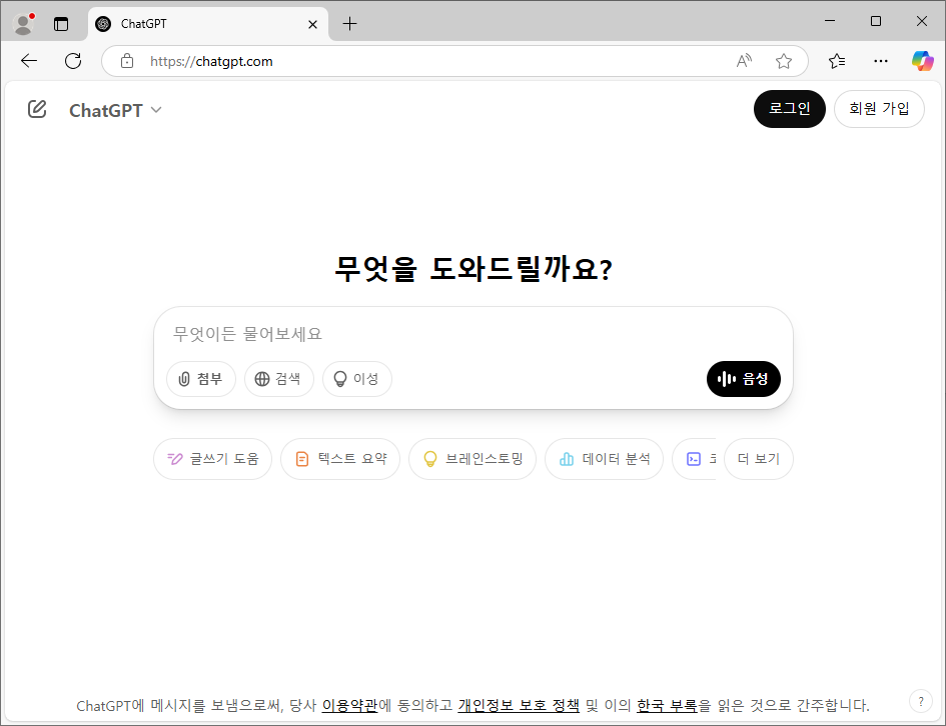Focus the 무엇이든 물어보세요 message field

[473, 334]
